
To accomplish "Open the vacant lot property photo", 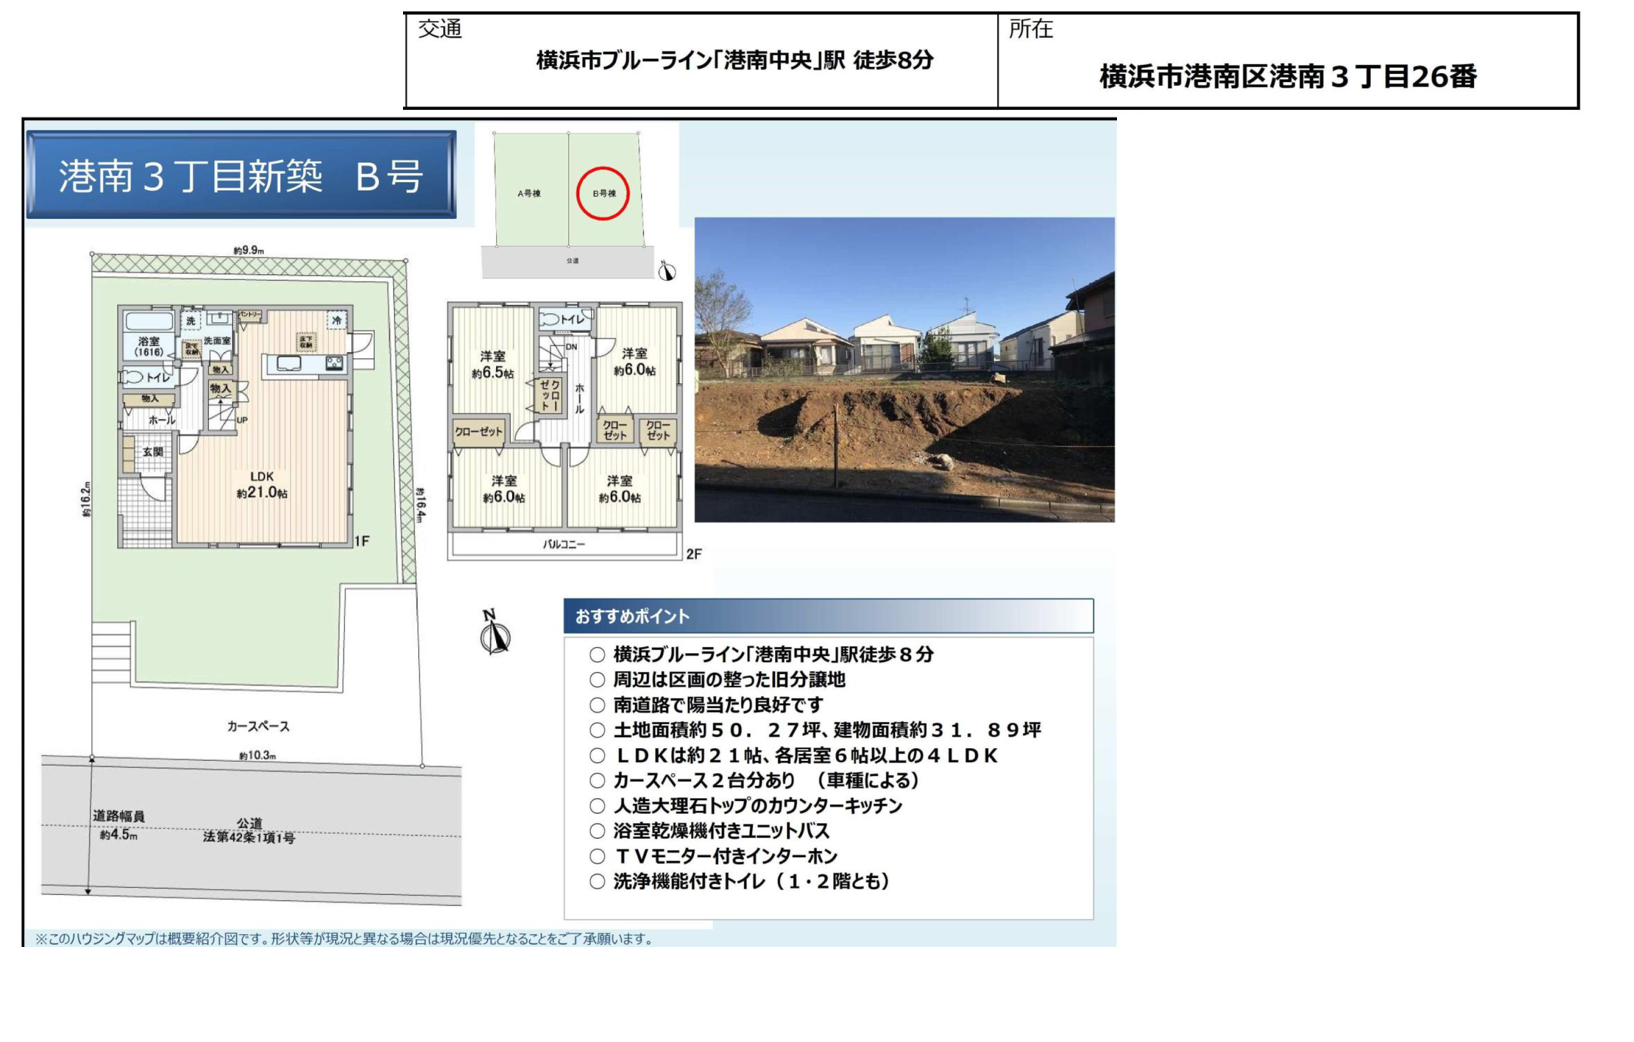I will point(904,369).
